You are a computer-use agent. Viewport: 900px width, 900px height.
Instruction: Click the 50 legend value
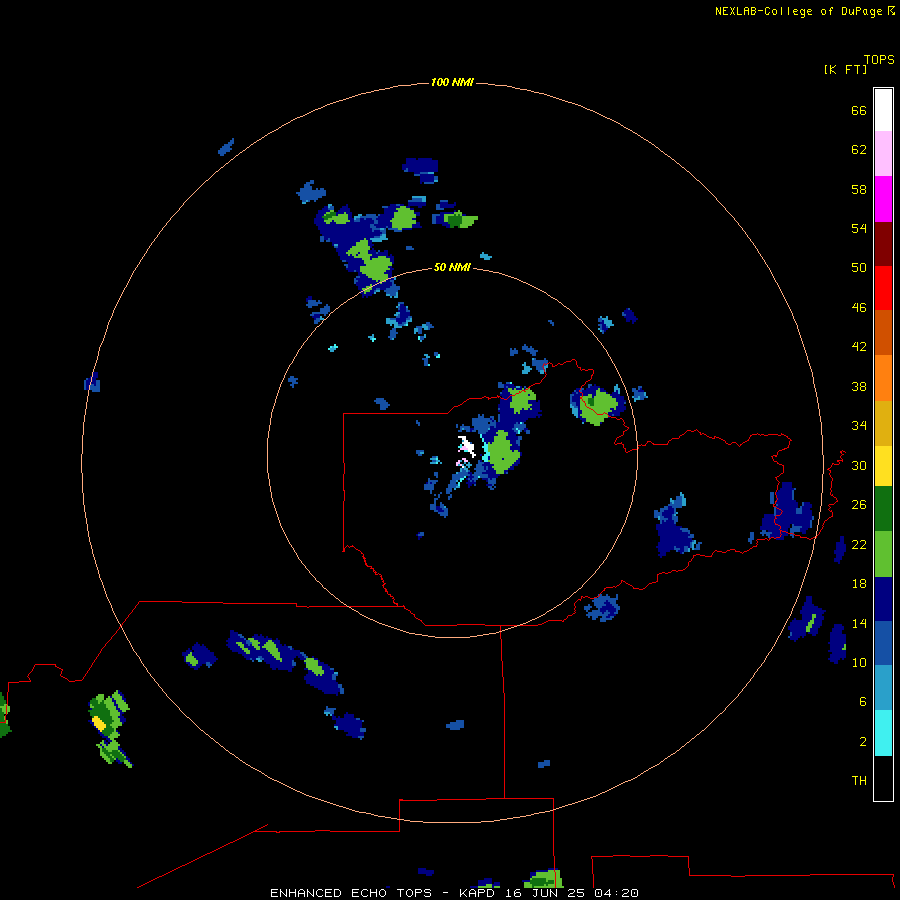(859, 268)
